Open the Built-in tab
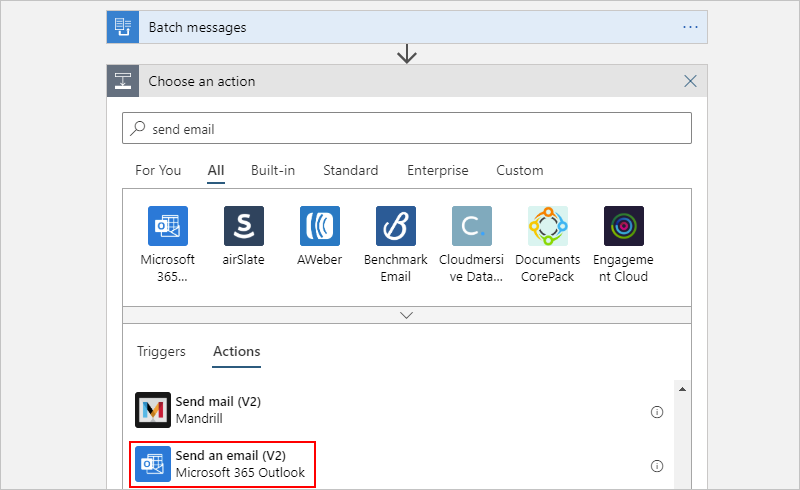The width and height of the screenshot is (800, 490). coord(273,170)
